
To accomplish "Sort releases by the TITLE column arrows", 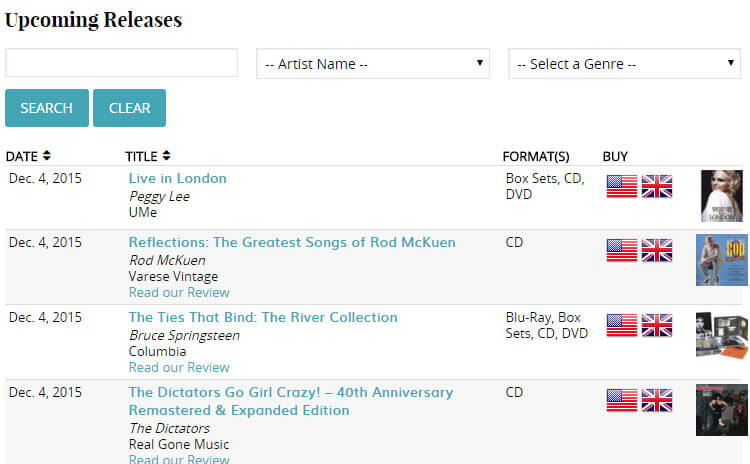I will click(x=166, y=155).
